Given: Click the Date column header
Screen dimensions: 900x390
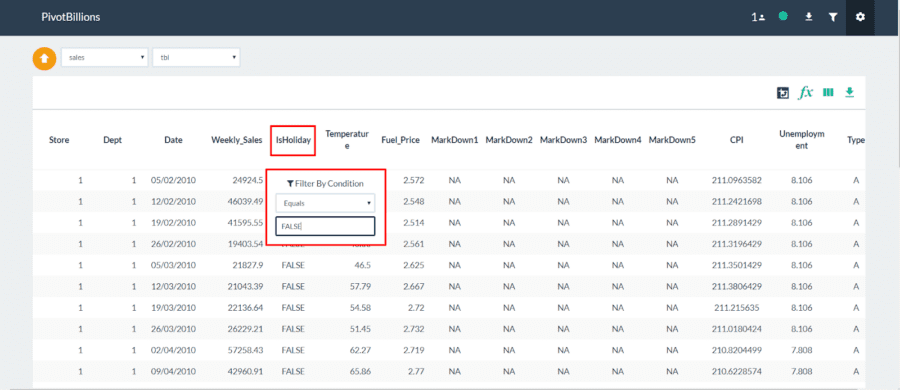Looking at the screenshot, I should [173, 140].
